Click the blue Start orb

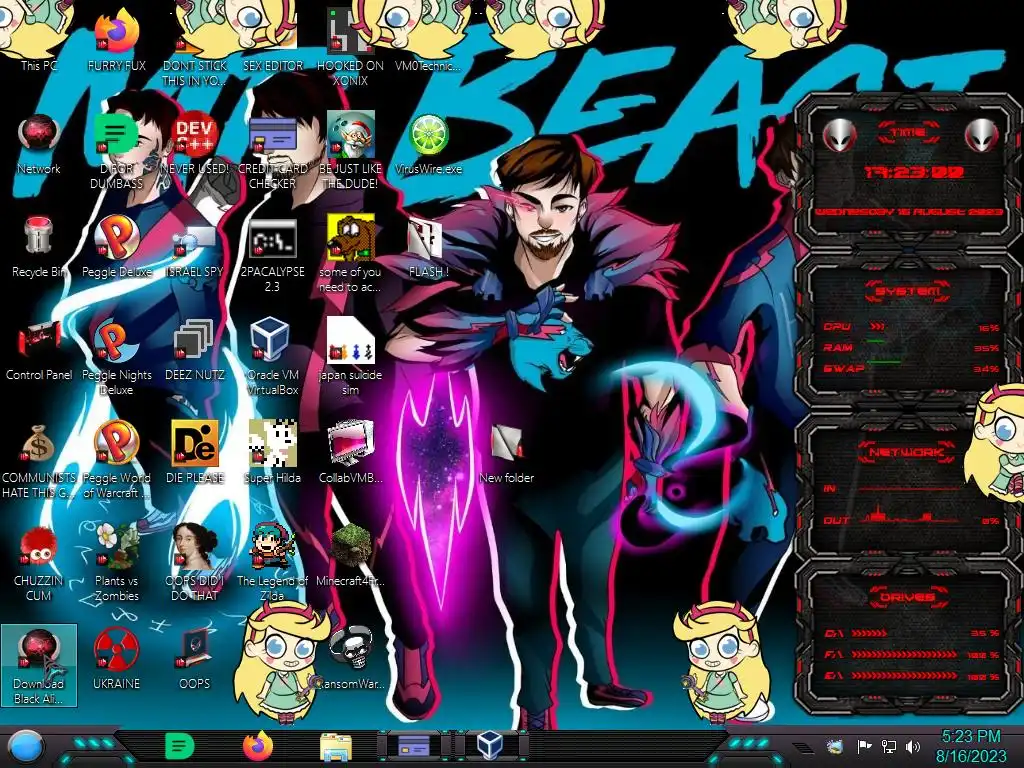pos(26,746)
